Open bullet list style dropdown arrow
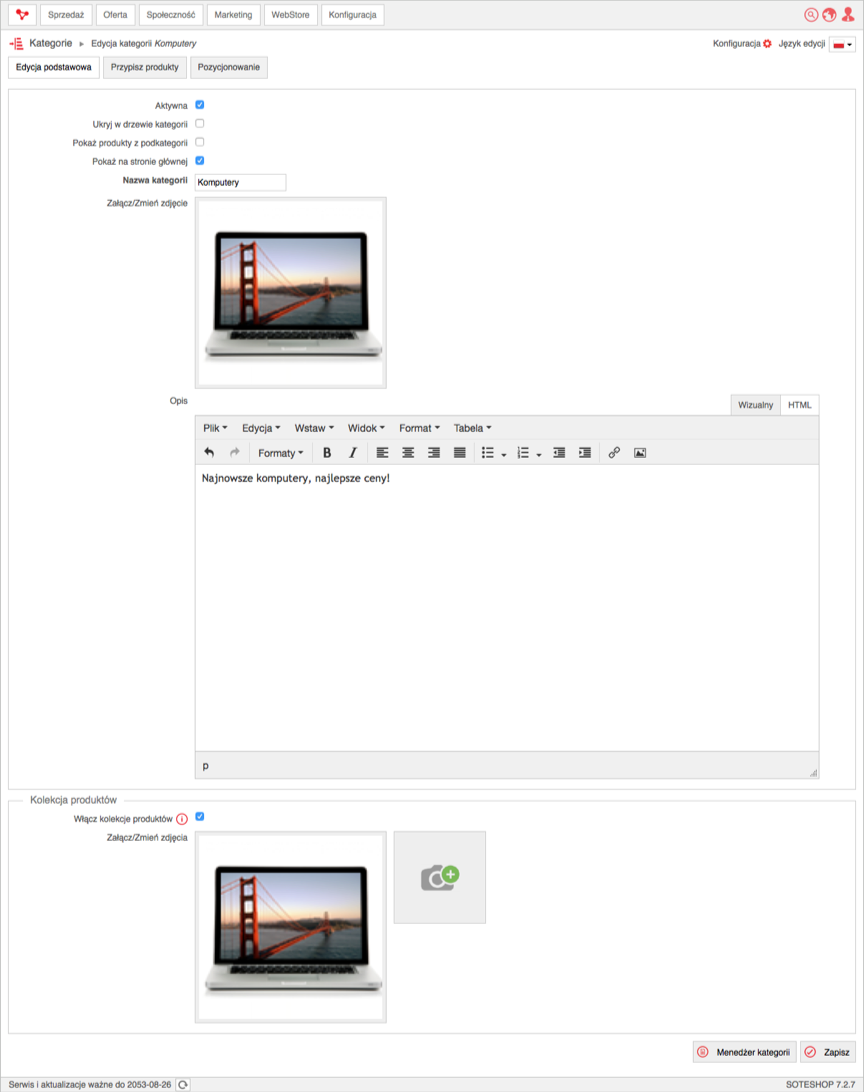Image resolution: width=864 pixels, height=1092 pixels. (x=503, y=454)
